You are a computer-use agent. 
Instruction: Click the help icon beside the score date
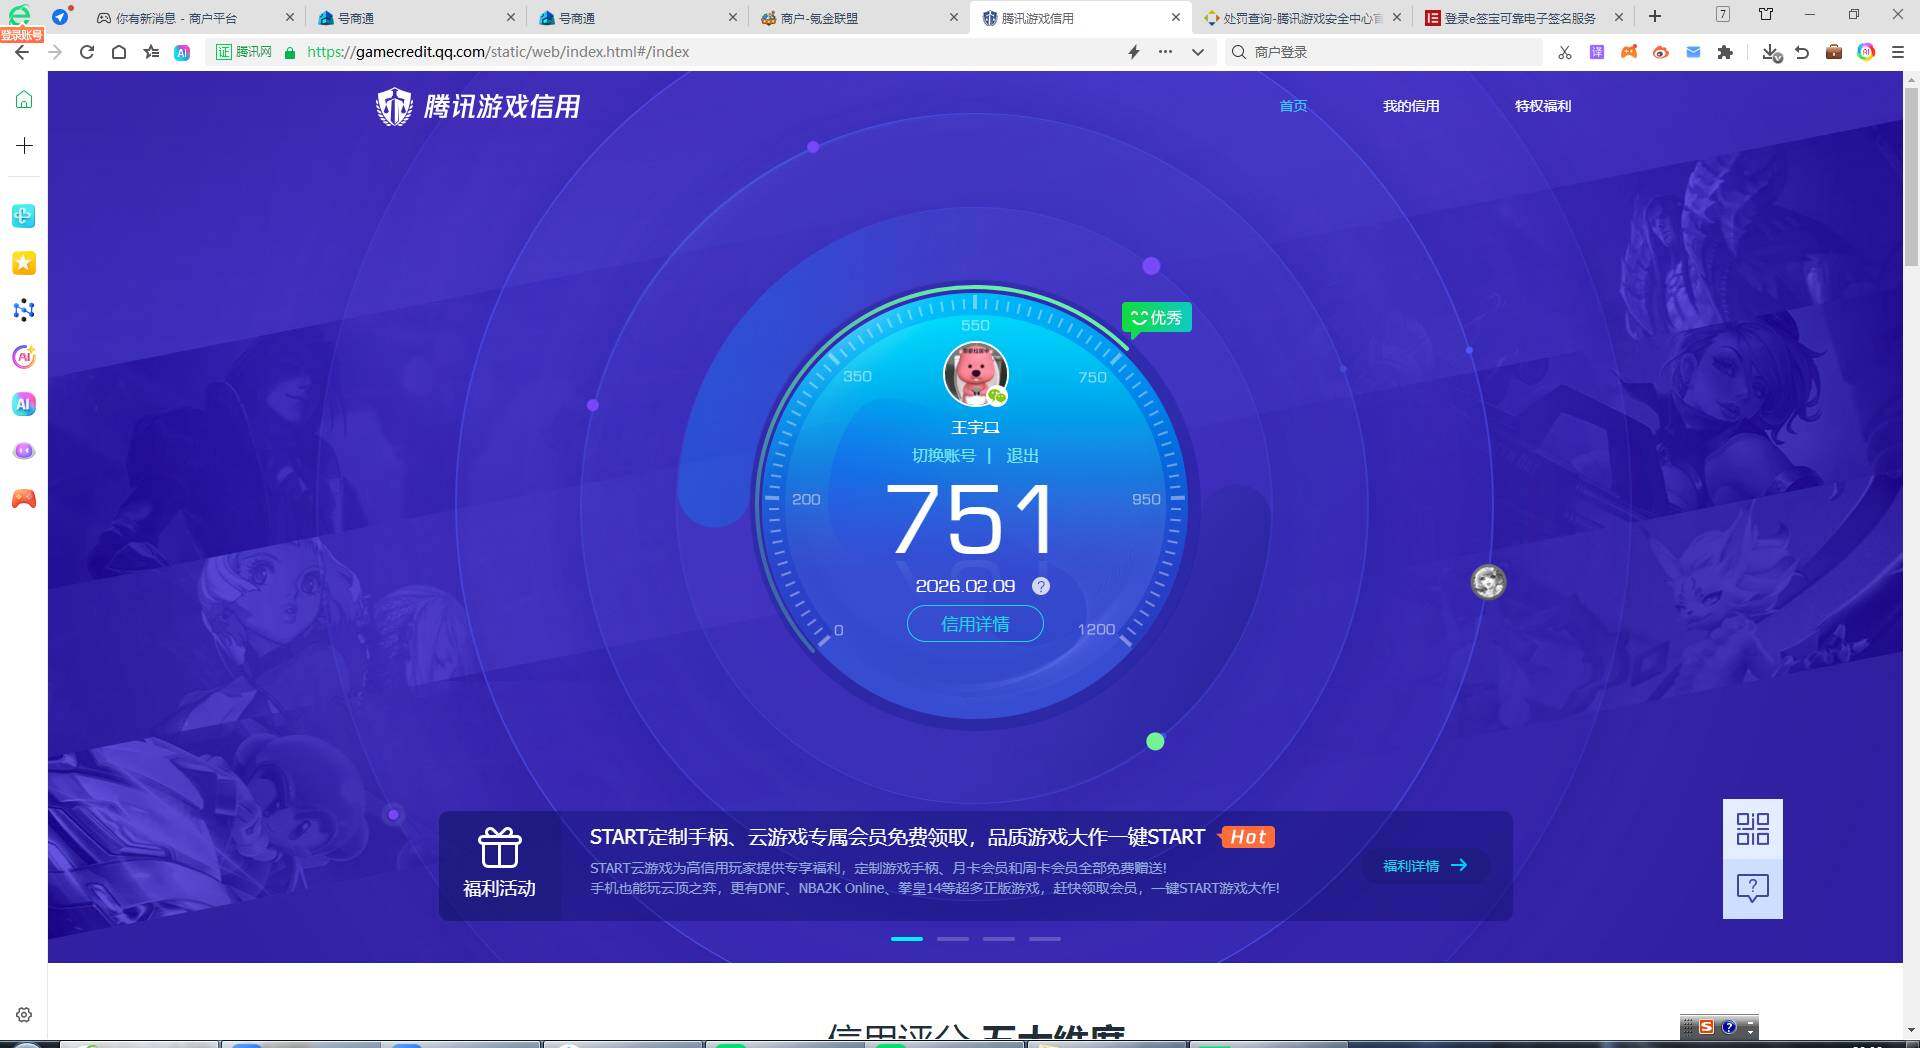point(1041,587)
